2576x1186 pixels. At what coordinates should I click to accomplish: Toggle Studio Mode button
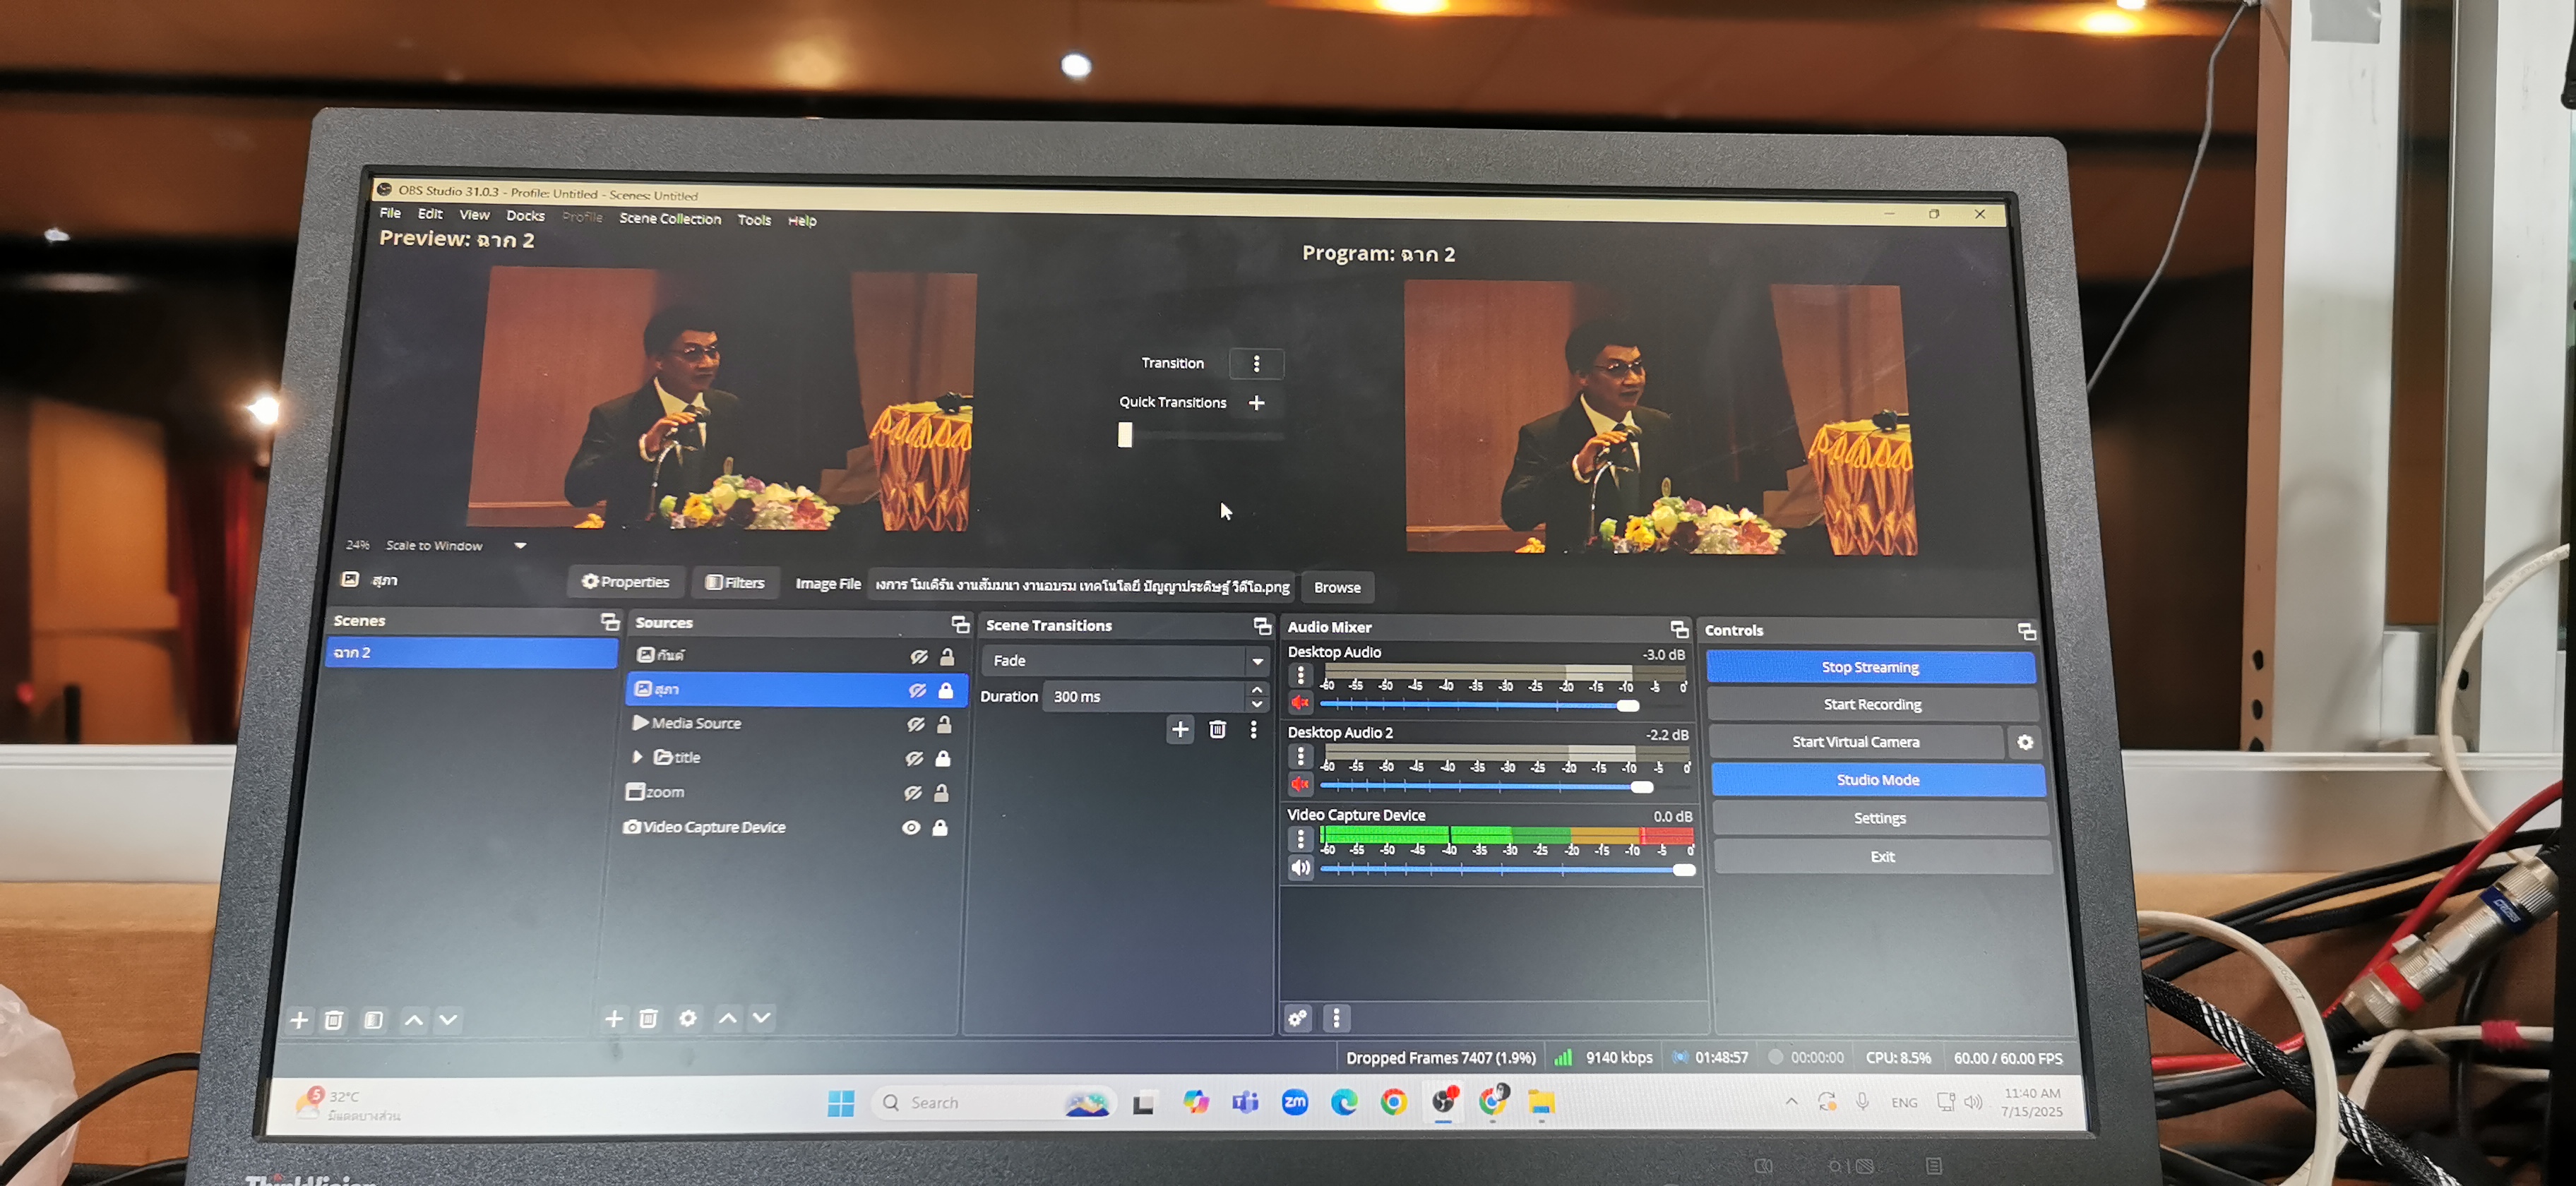tap(1877, 781)
